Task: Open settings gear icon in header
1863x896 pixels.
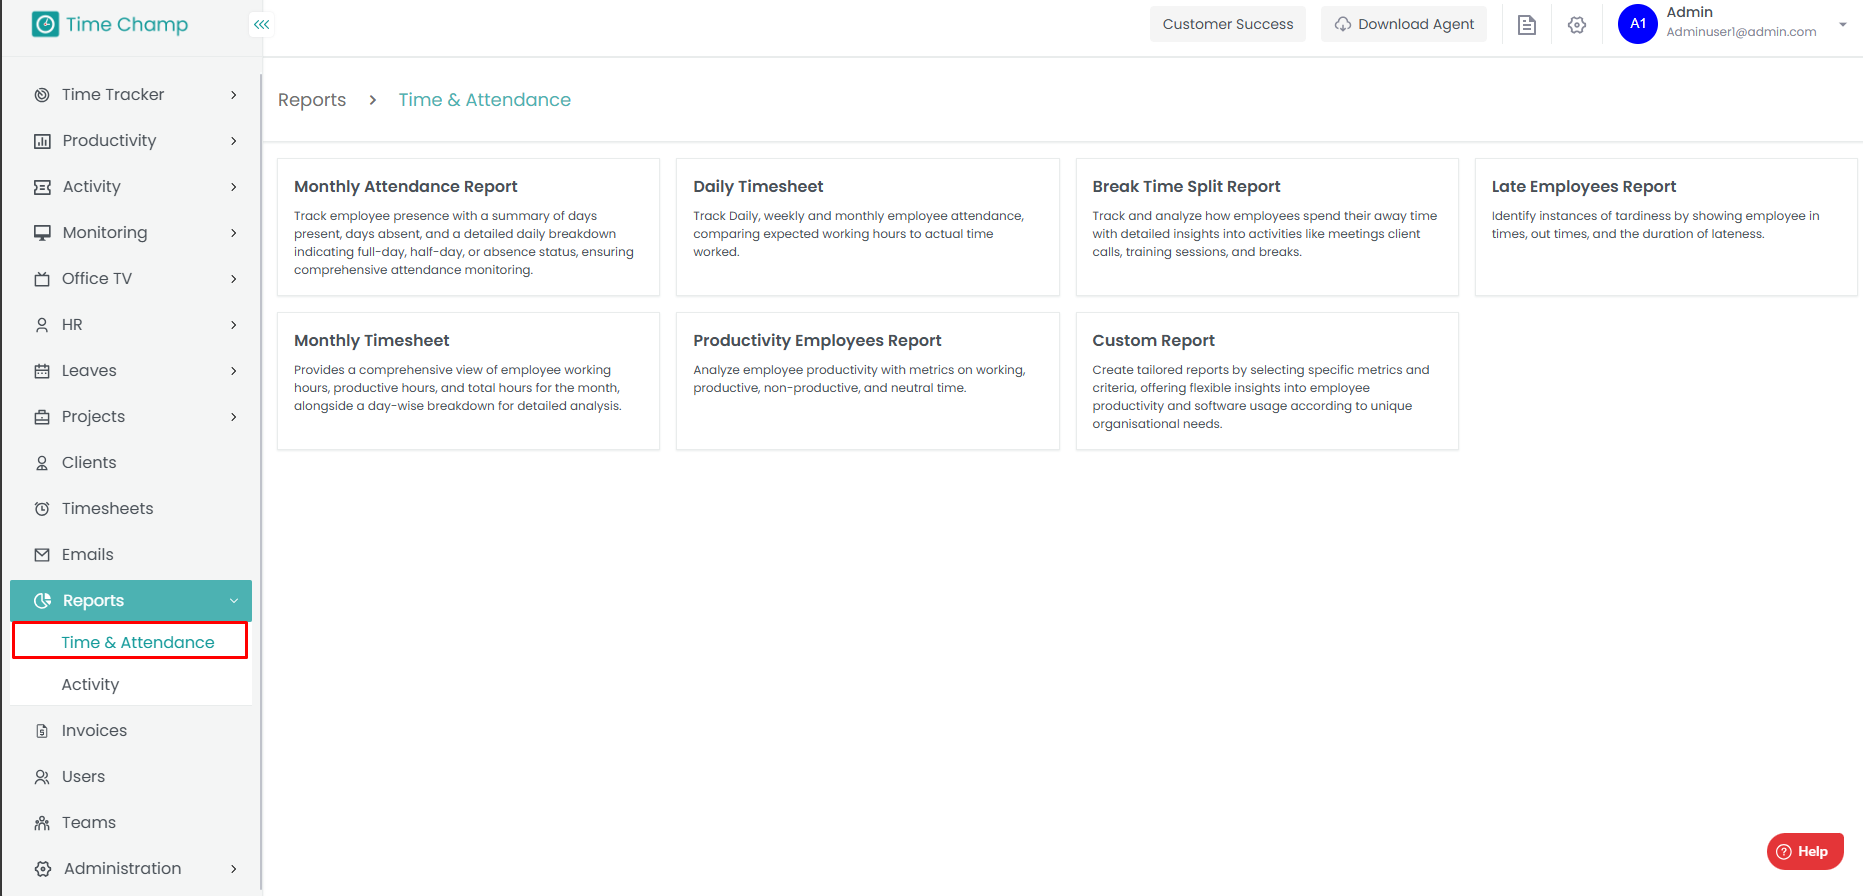Action: [1577, 25]
